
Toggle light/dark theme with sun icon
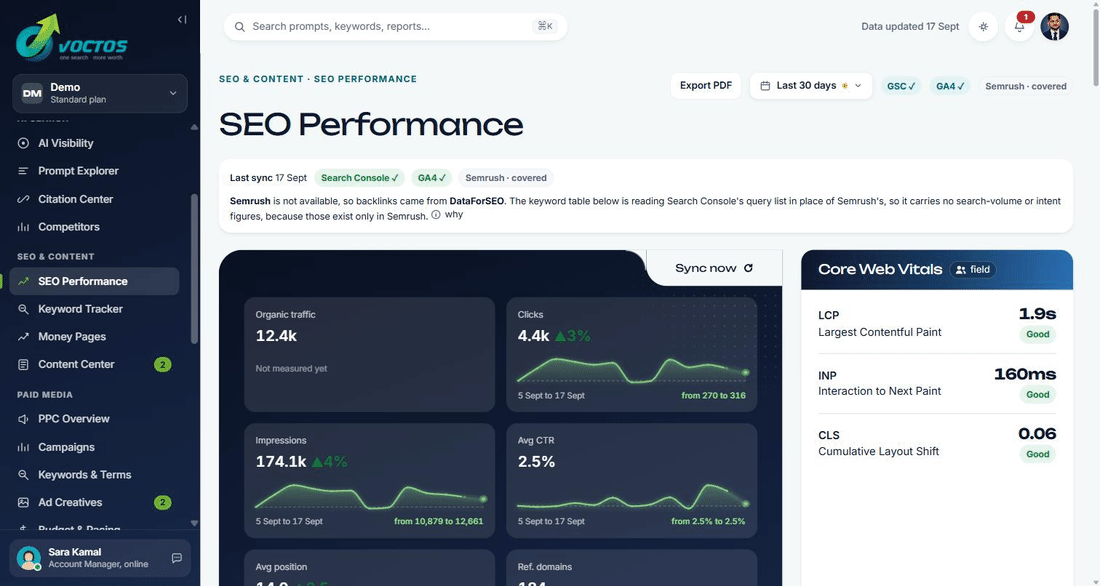click(984, 27)
